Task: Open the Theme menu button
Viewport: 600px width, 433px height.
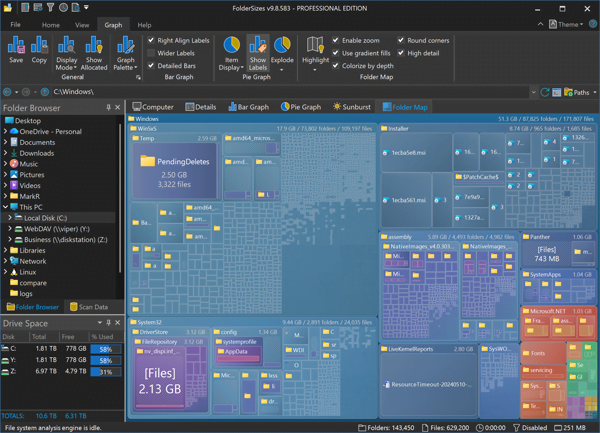Action: click(566, 24)
